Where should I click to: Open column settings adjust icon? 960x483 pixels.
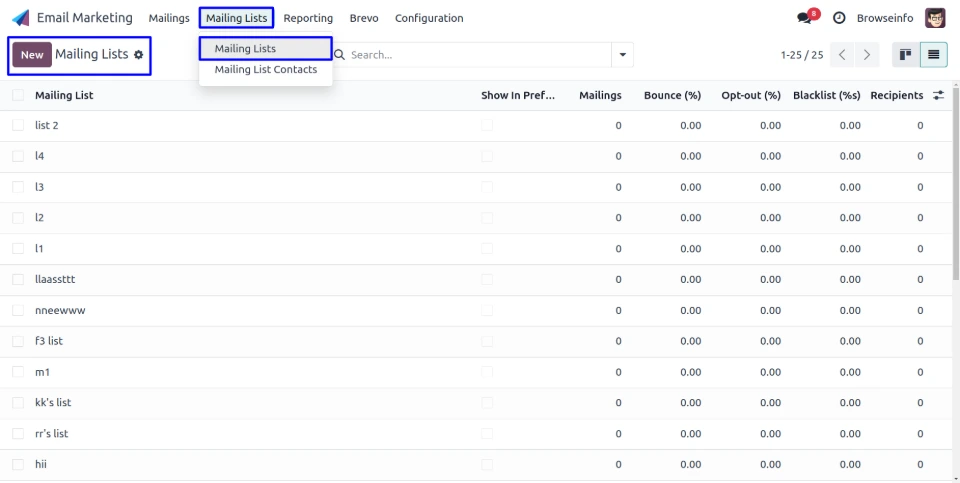pos(938,95)
